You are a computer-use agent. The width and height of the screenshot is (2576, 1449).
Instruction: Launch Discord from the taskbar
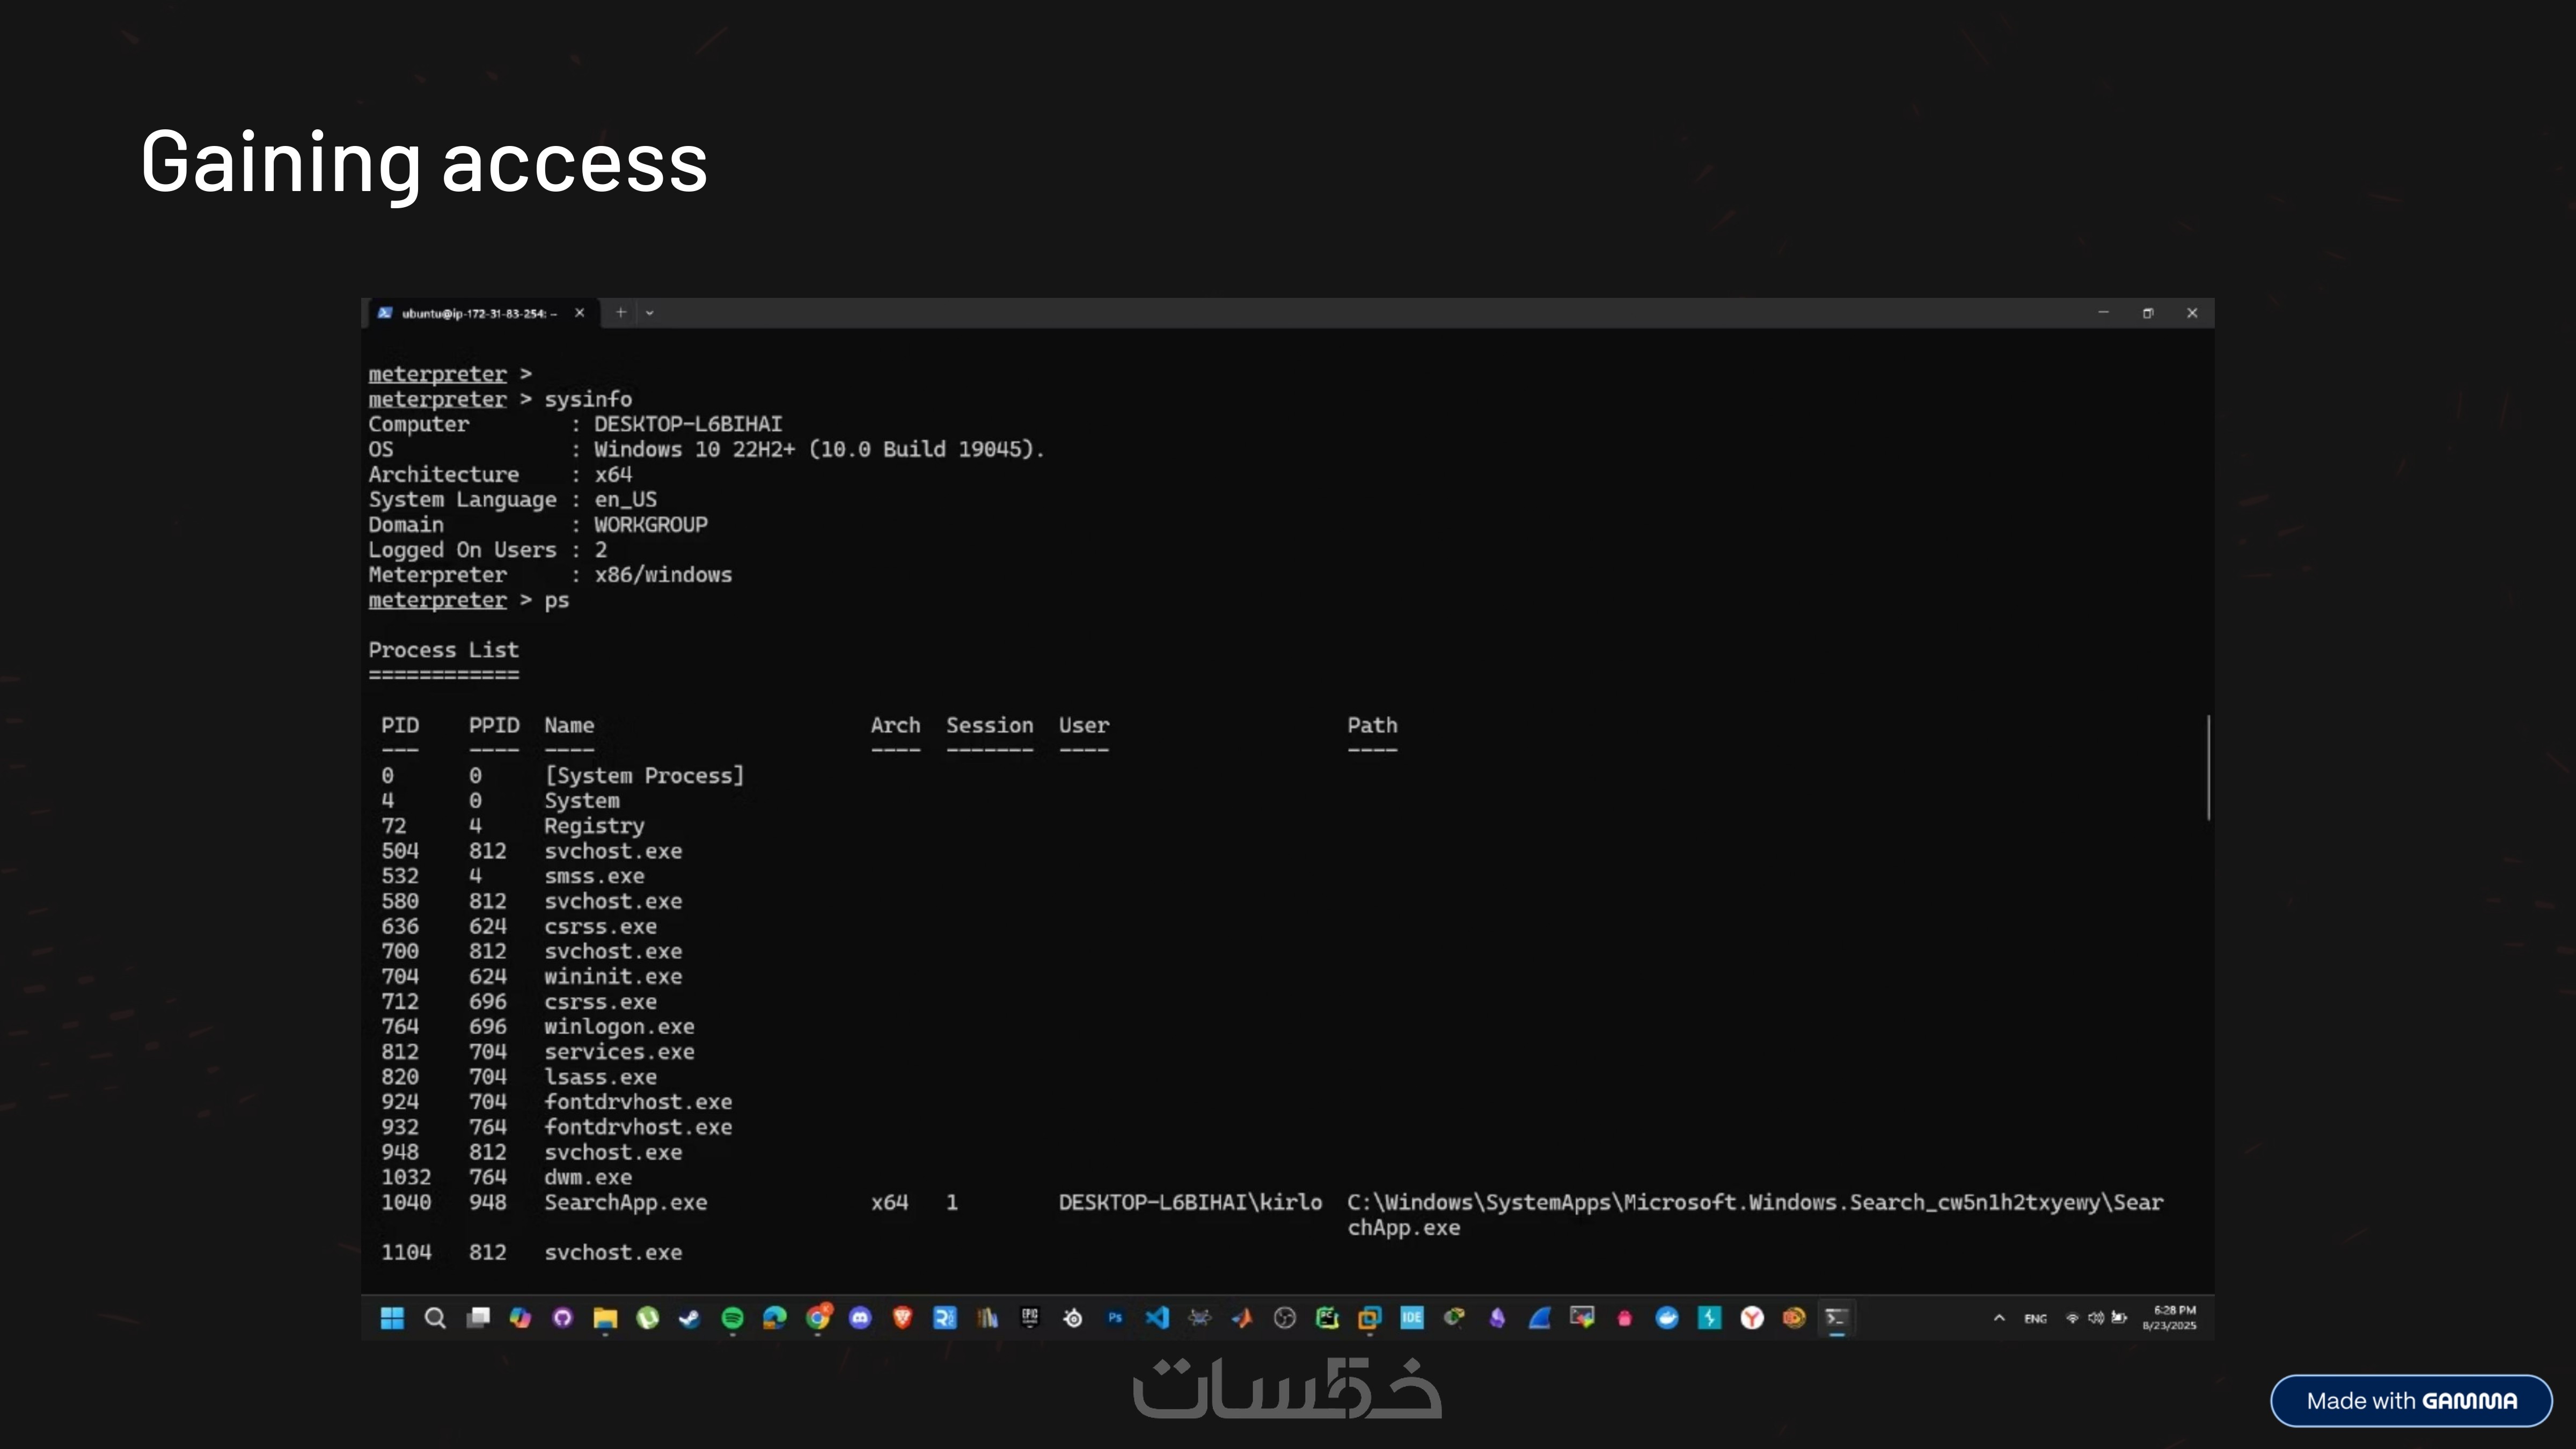click(x=860, y=1318)
